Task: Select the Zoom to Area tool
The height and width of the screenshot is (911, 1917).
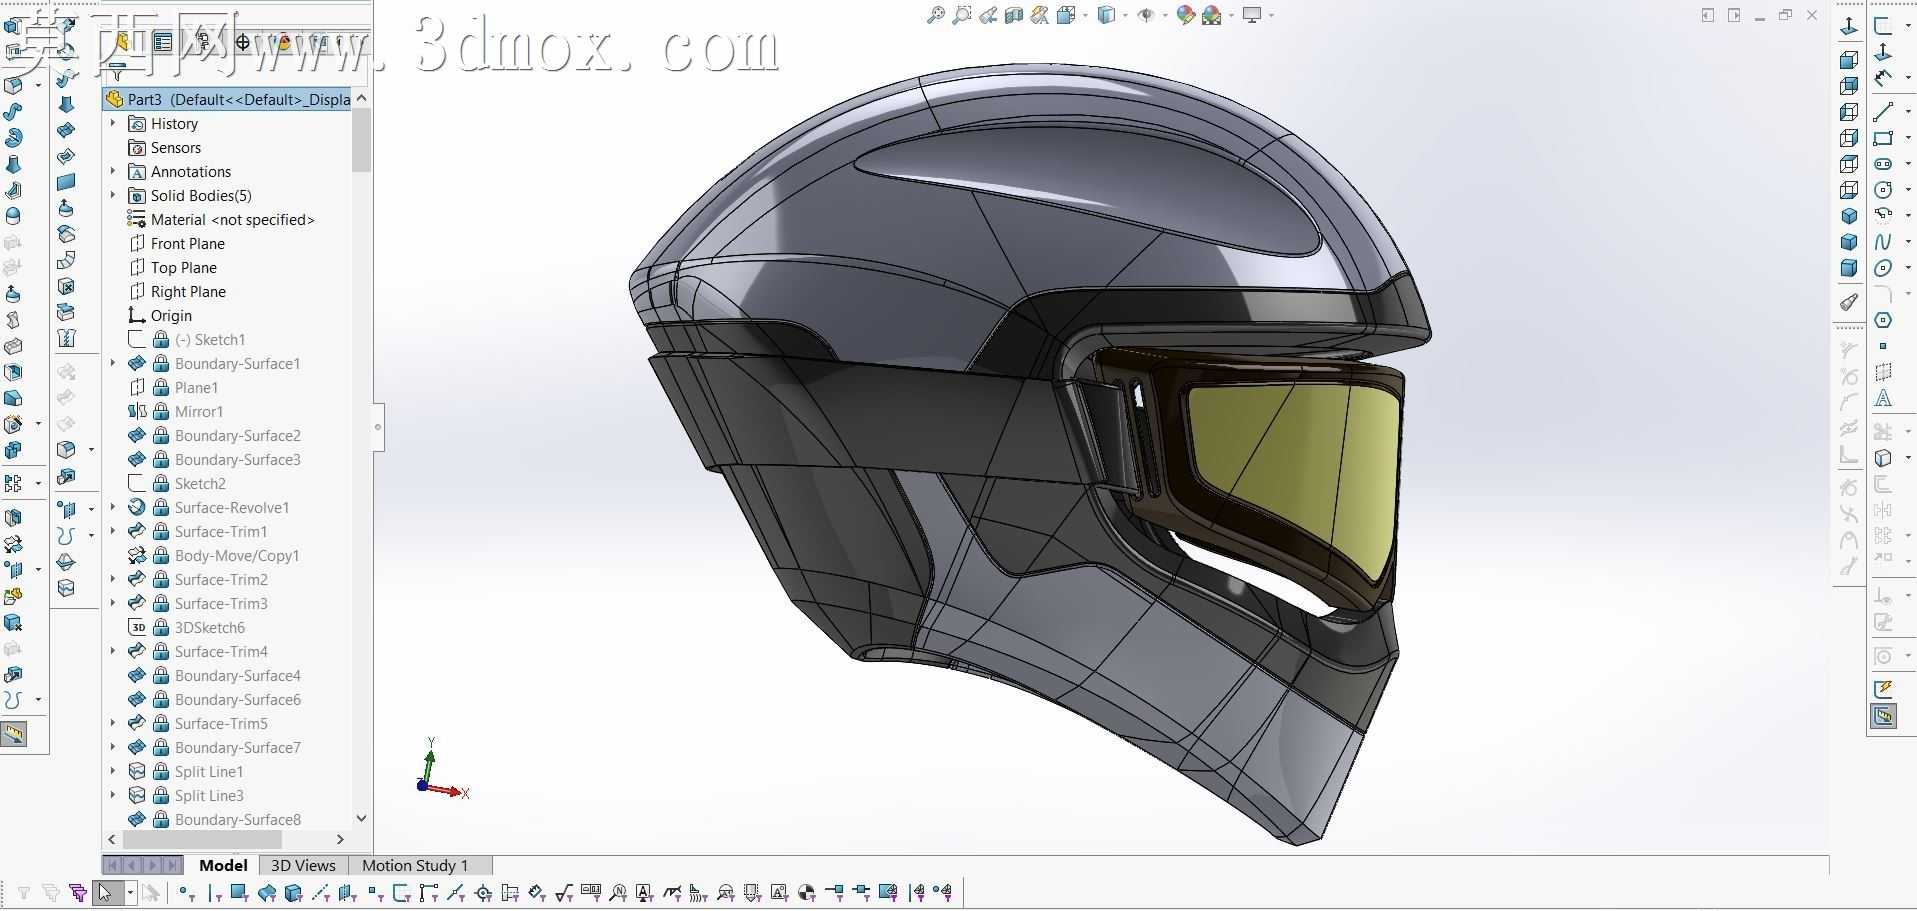Action: pos(962,15)
